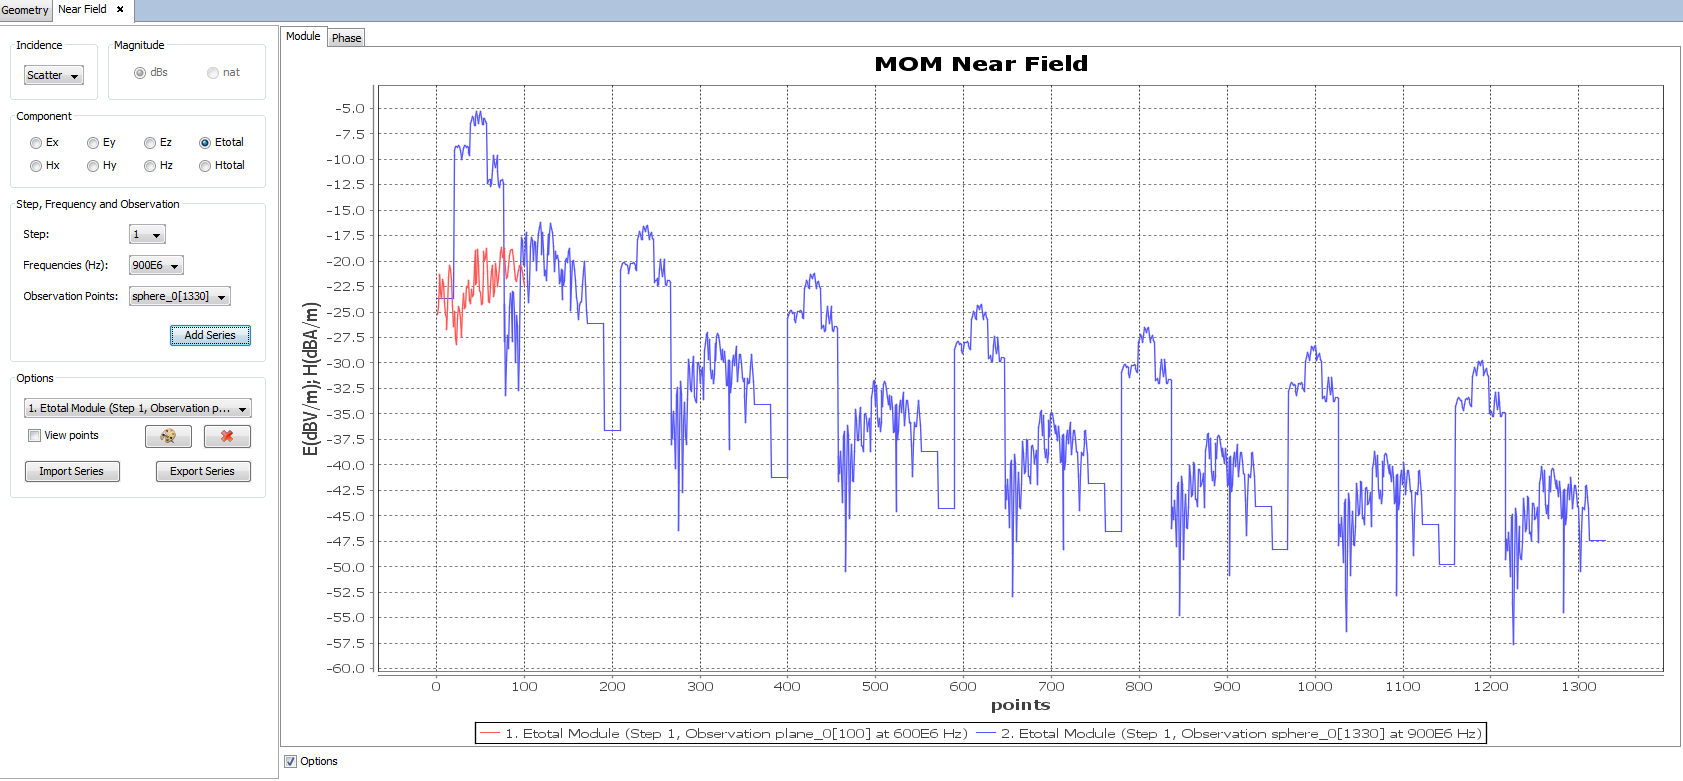Choose the Hz field component
The image size is (1683, 781).
point(150,166)
